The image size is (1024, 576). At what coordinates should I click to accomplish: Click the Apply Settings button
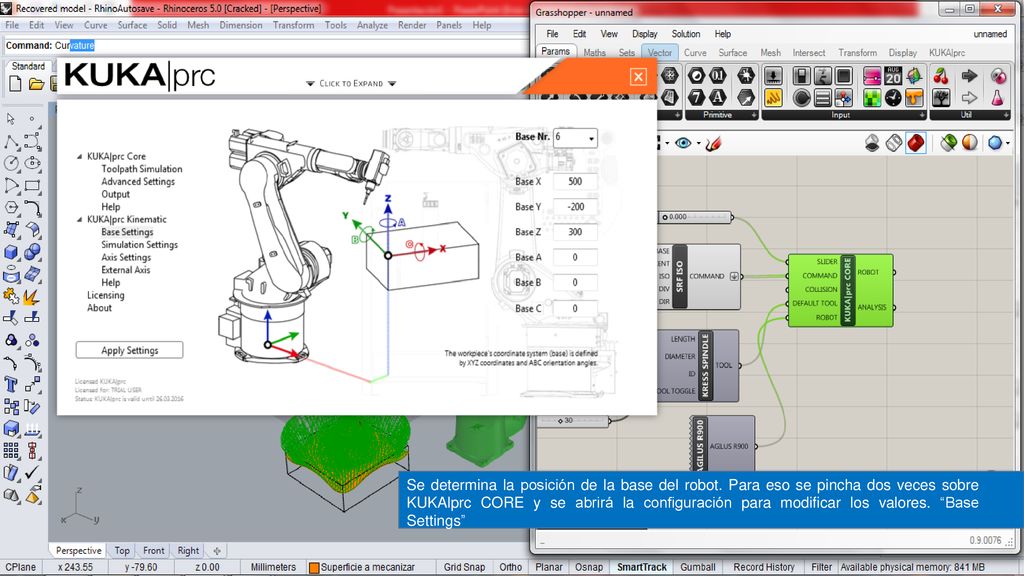(129, 350)
